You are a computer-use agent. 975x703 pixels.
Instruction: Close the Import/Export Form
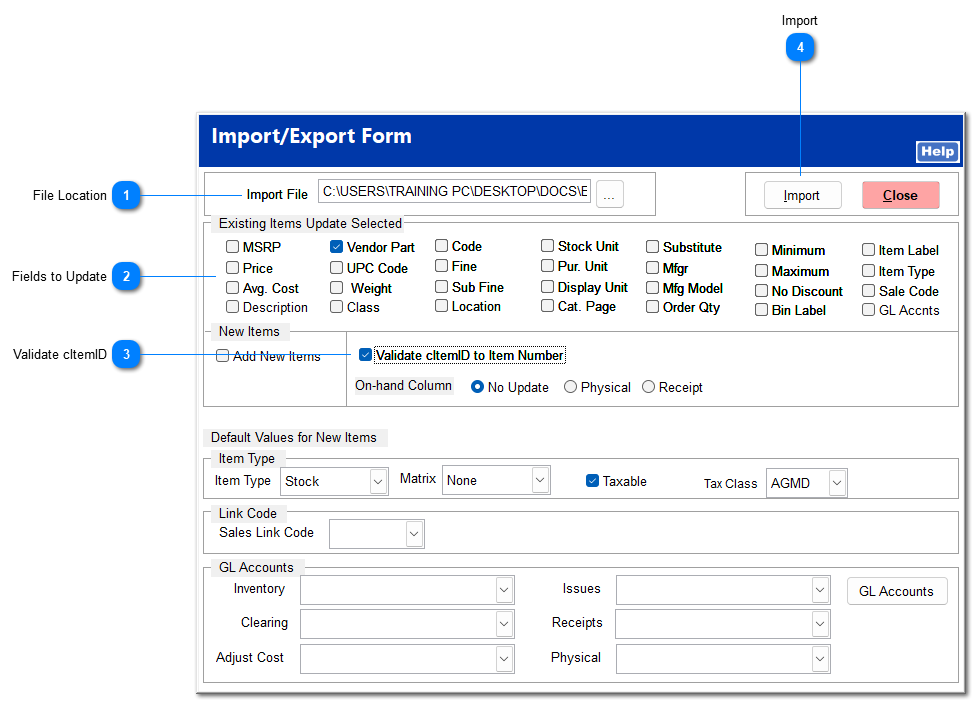(900, 196)
